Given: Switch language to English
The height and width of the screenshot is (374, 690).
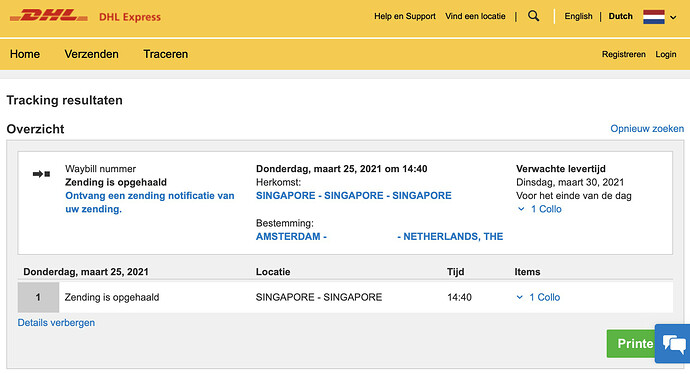Looking at the screenshot, I should point(578,16).
